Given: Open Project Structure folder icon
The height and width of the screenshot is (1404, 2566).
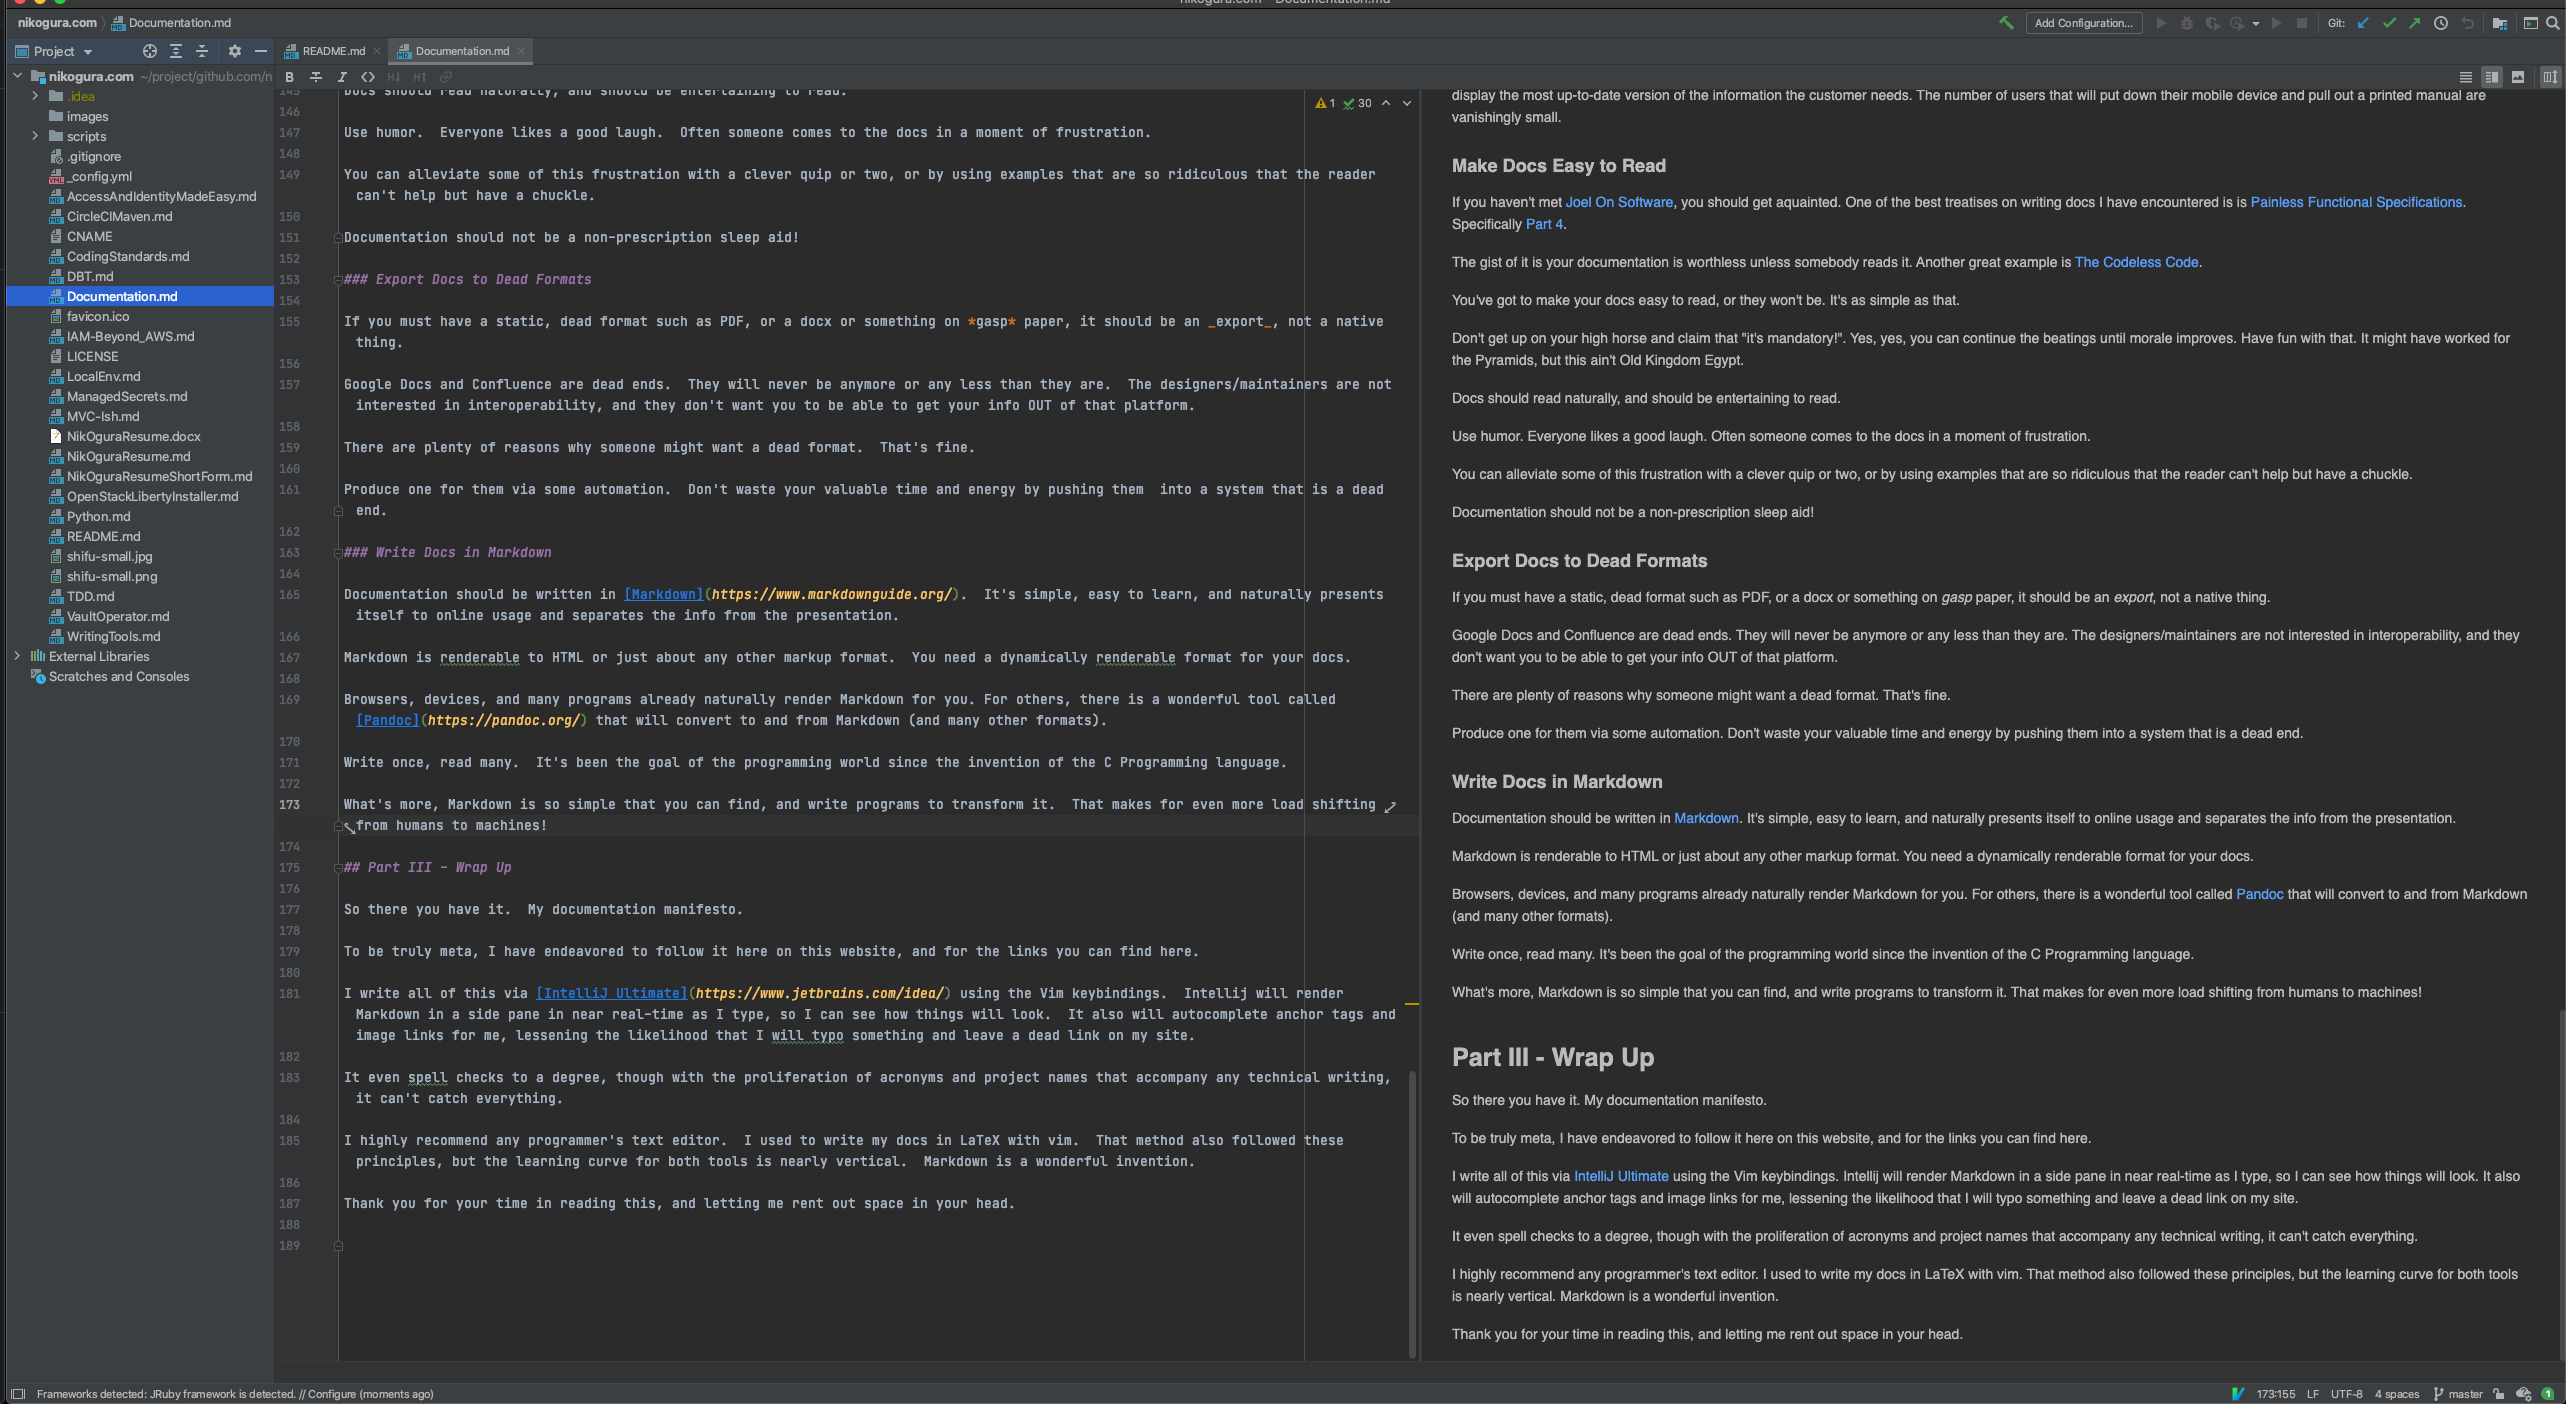Looking at the screenshot, I should pos(2500,23).
